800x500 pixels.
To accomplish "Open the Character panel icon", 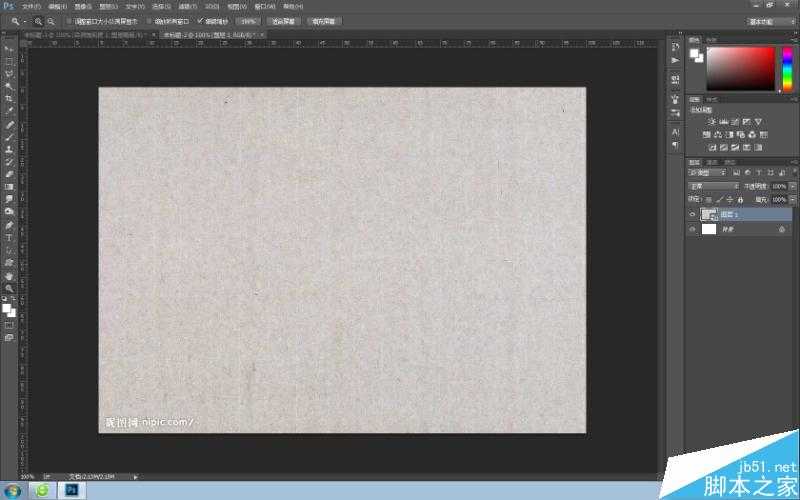I will click(675, 131).
